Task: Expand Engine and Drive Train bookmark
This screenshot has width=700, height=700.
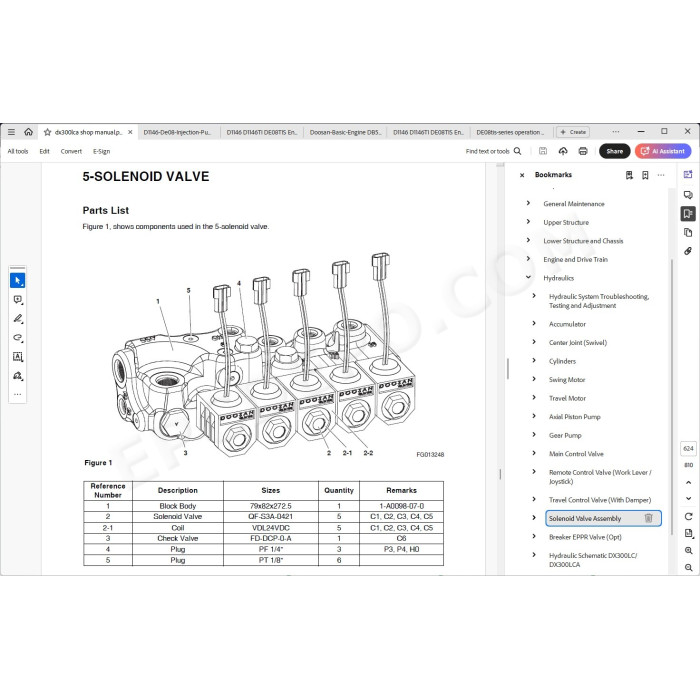Action: [x=529, y=258]
